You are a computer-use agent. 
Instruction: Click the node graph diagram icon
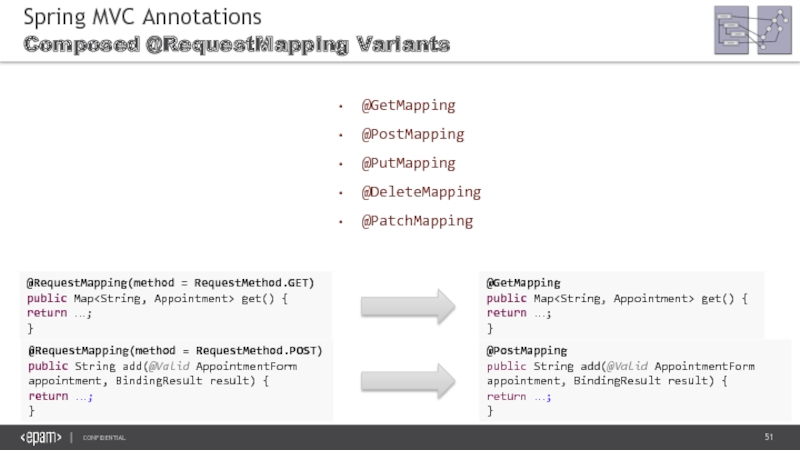pyautogui.click(x=774, y=30)
